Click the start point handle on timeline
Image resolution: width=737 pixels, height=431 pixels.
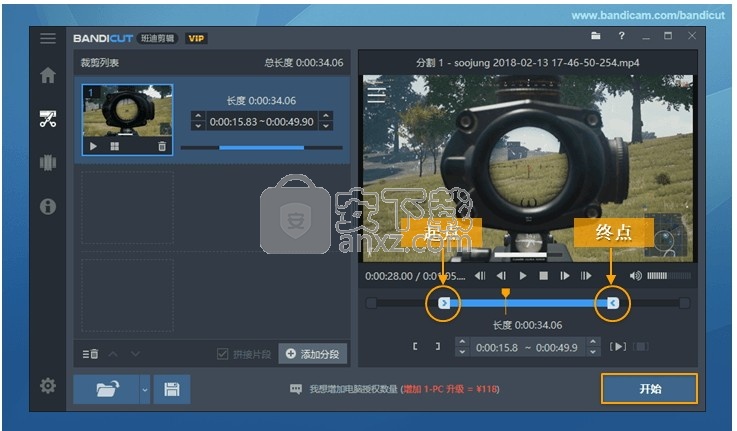click(x=444, y=303)
